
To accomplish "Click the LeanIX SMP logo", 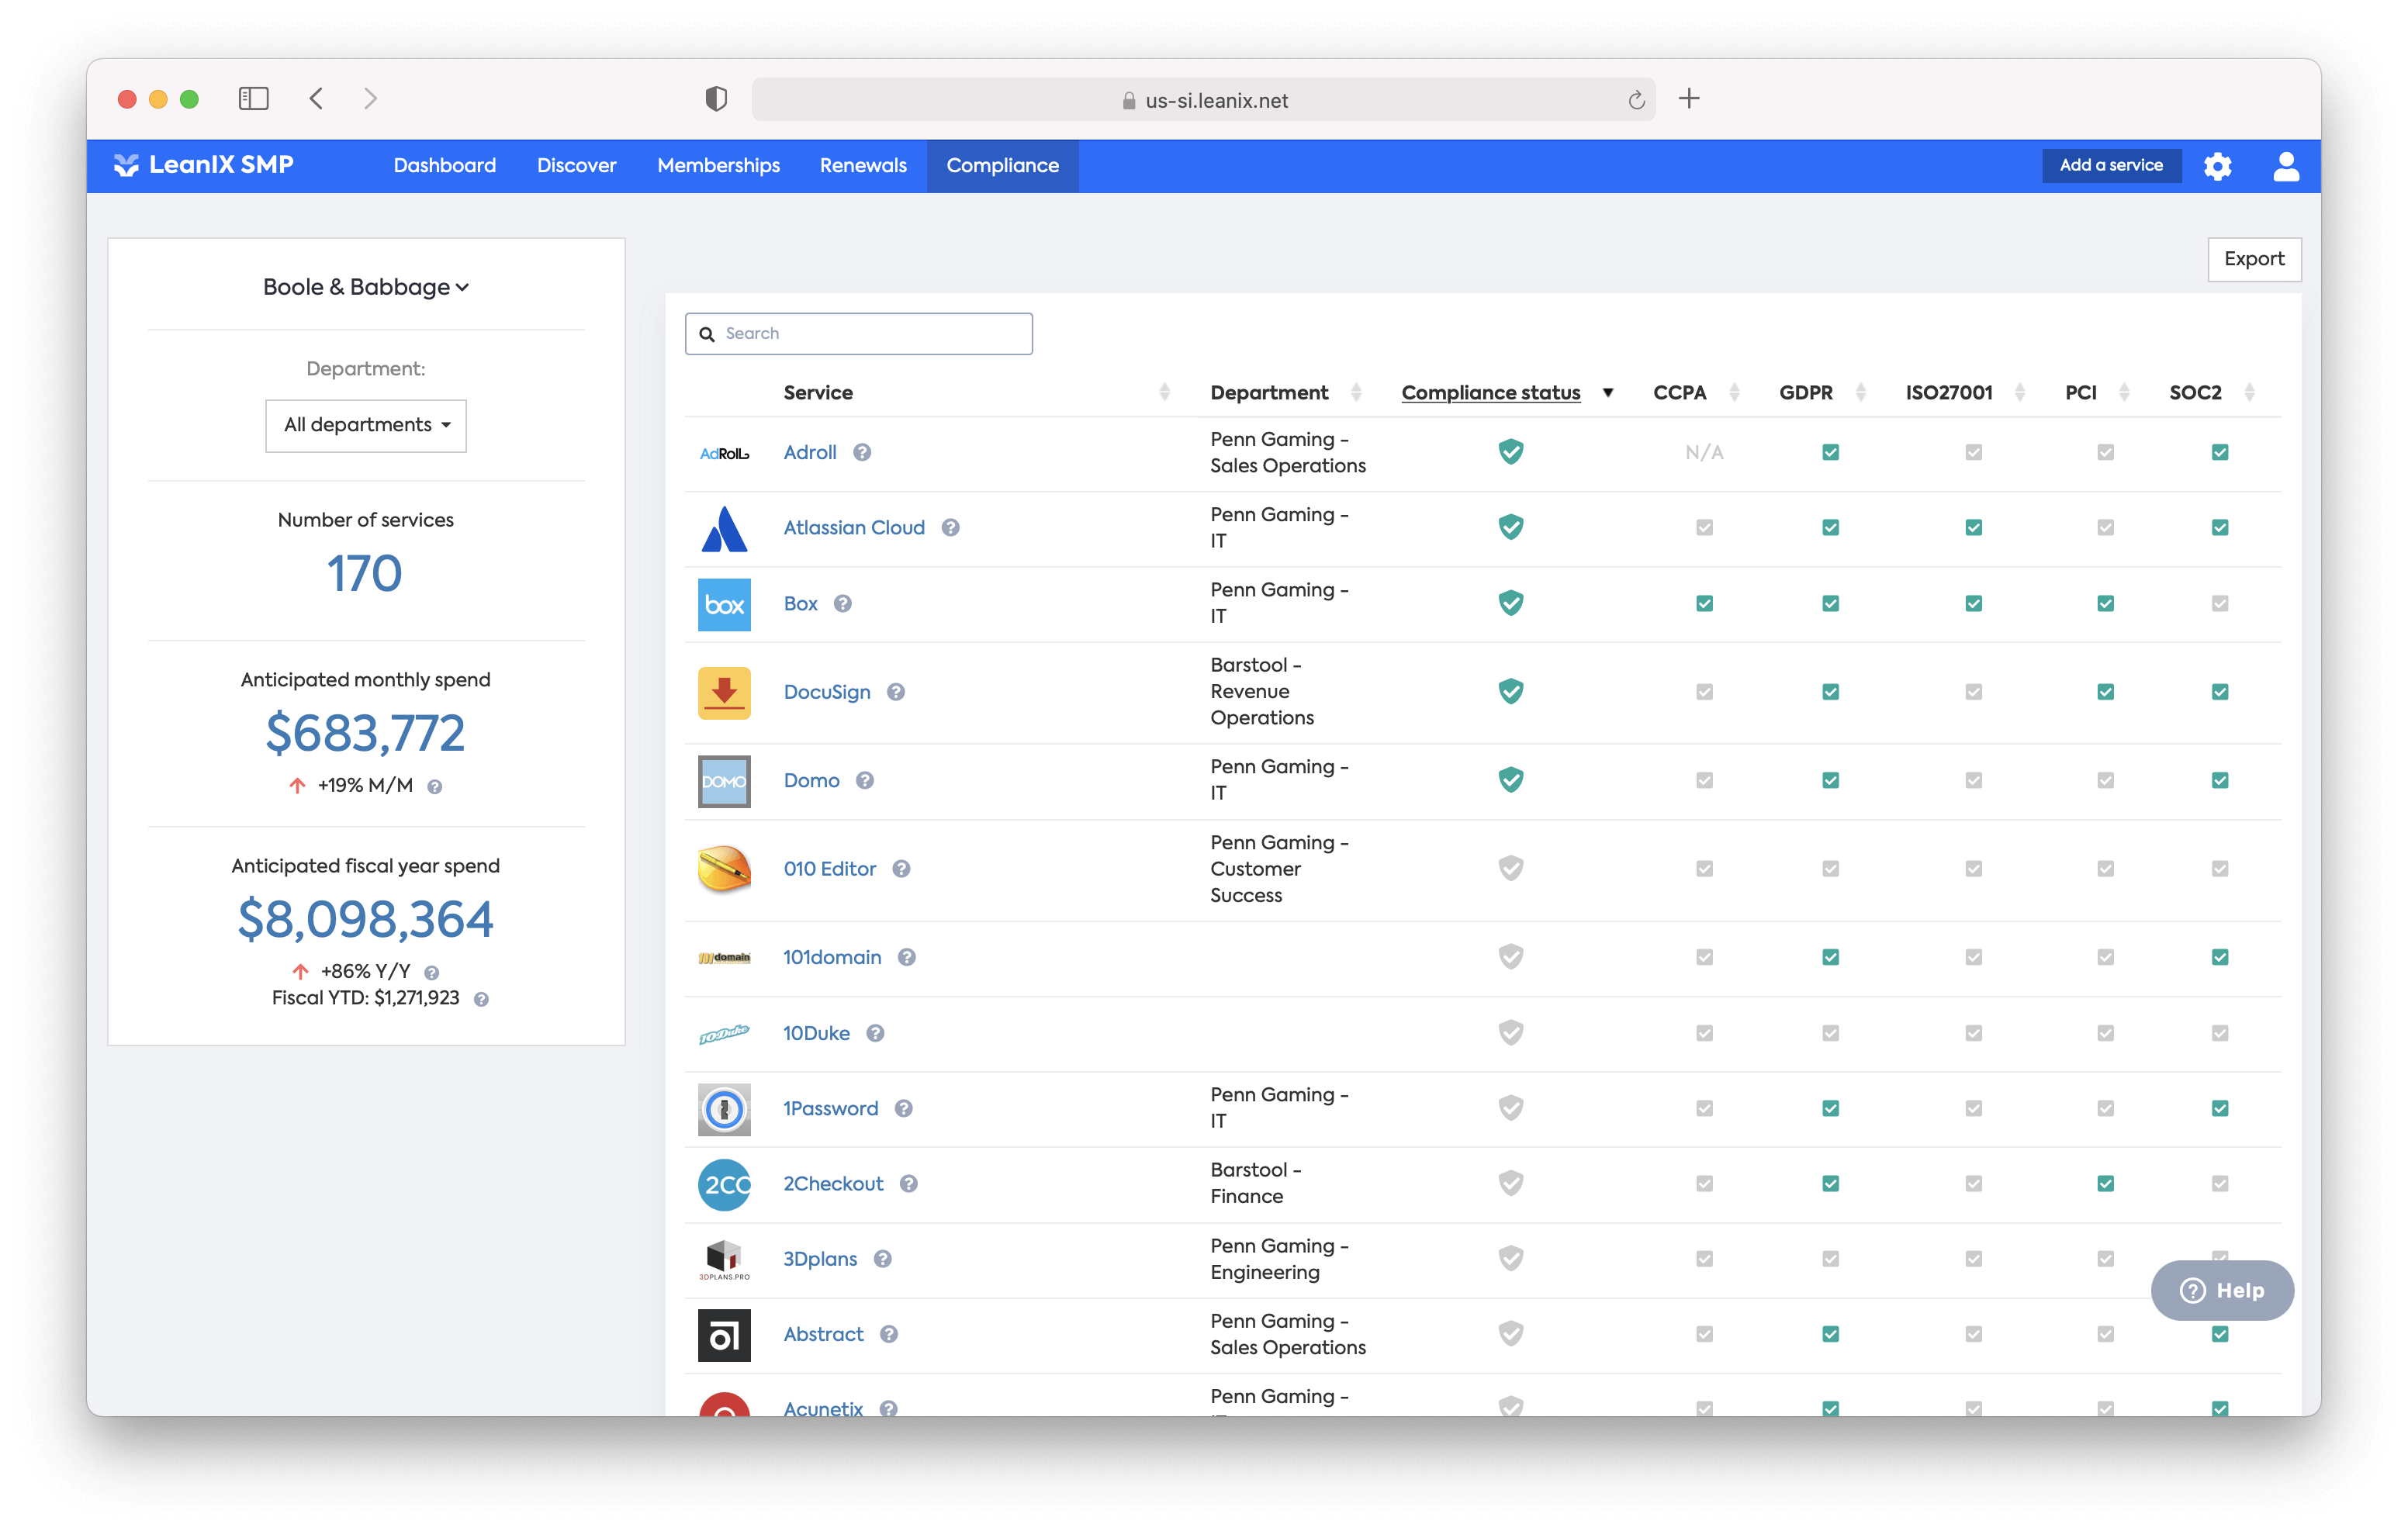I will 203,165.
